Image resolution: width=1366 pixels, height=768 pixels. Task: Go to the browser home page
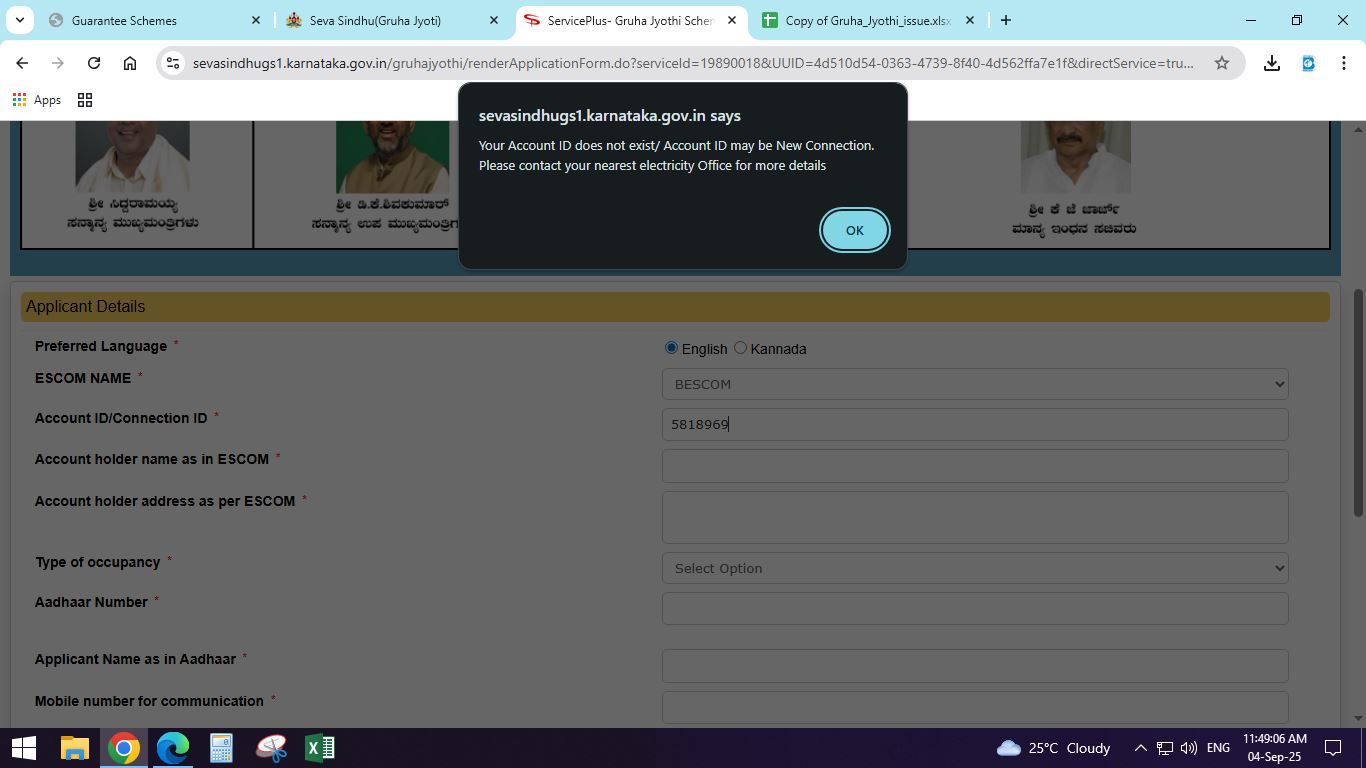point(130,63)
